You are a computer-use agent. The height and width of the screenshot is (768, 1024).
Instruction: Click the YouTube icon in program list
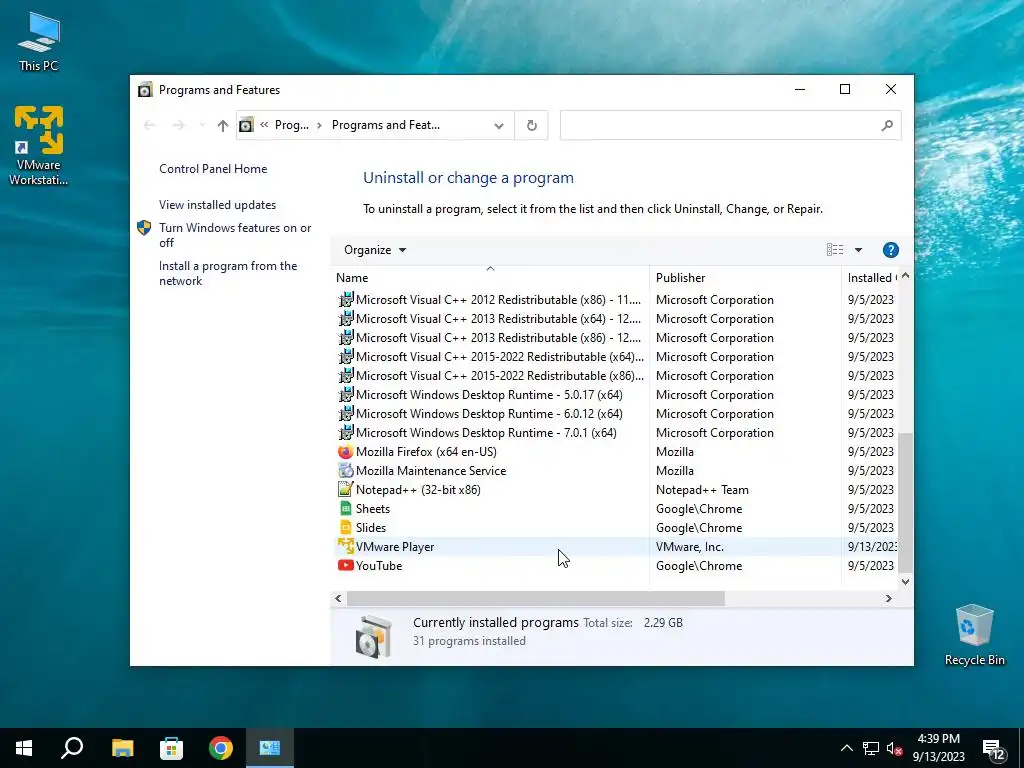pos(345,565)
